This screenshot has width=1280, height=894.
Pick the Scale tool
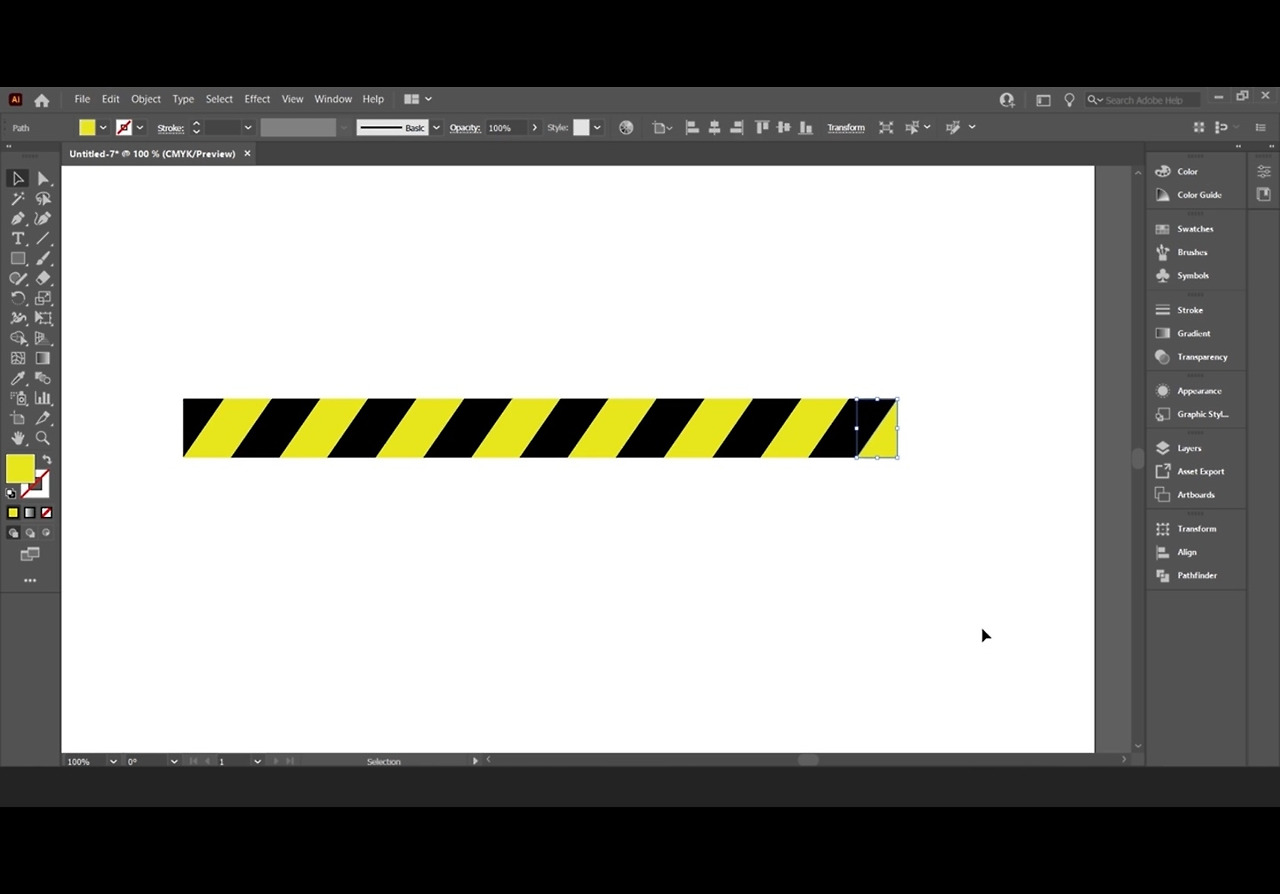coord(43,298)
